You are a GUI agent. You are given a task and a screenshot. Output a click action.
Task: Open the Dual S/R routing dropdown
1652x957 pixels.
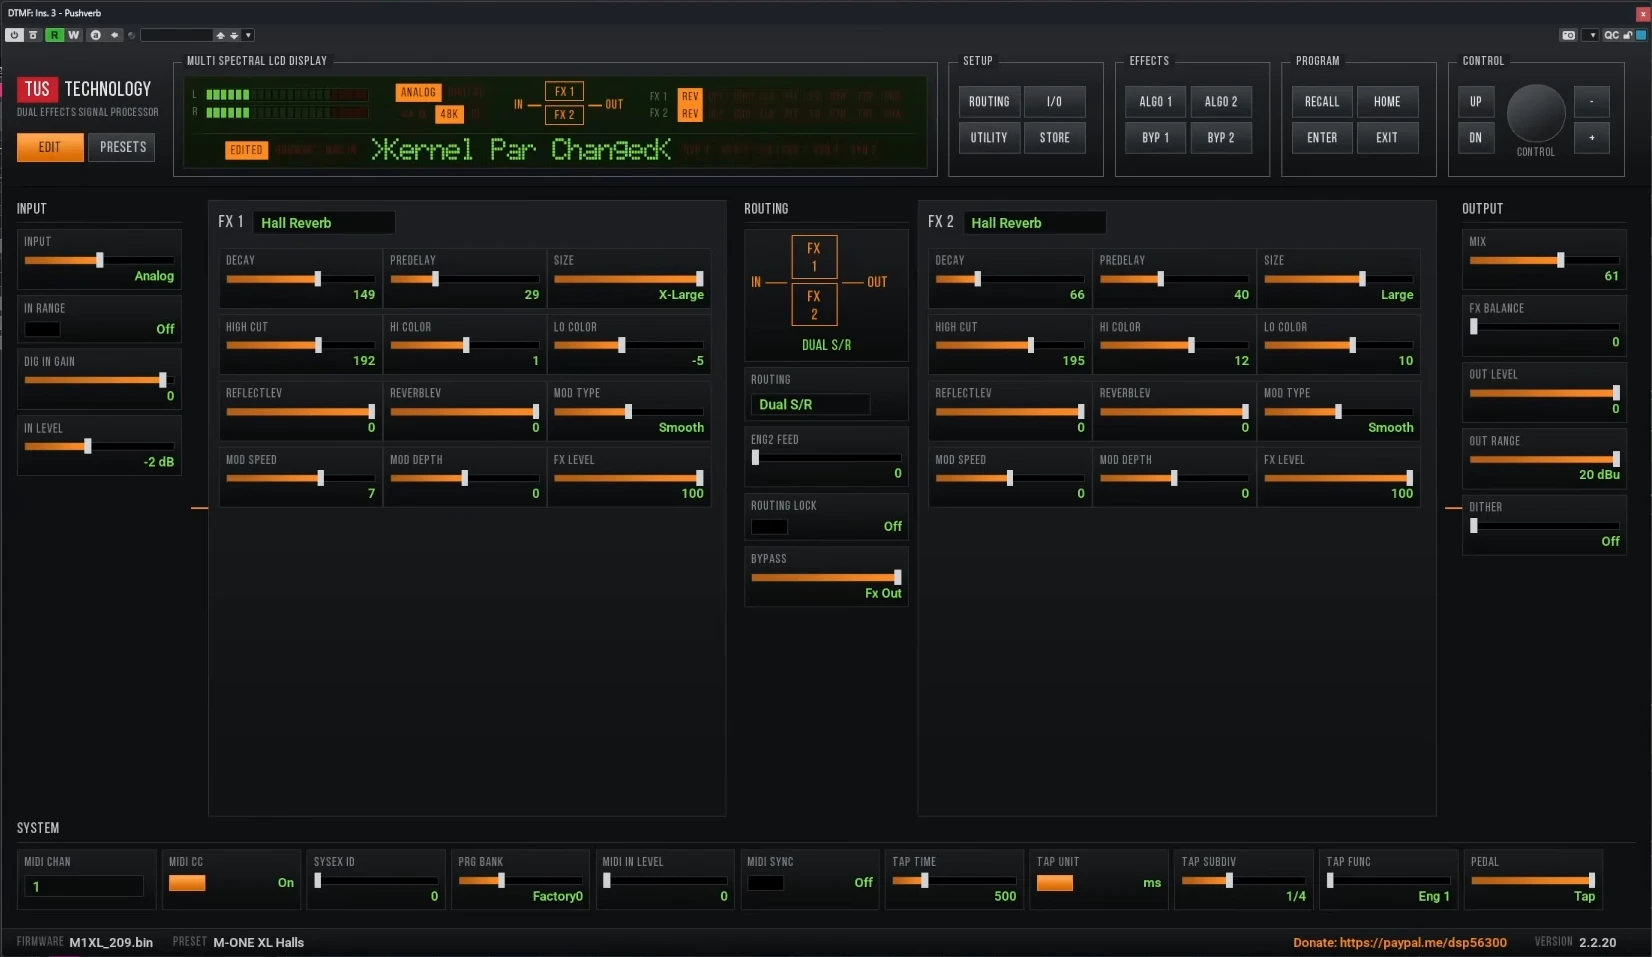pos(810,404)
